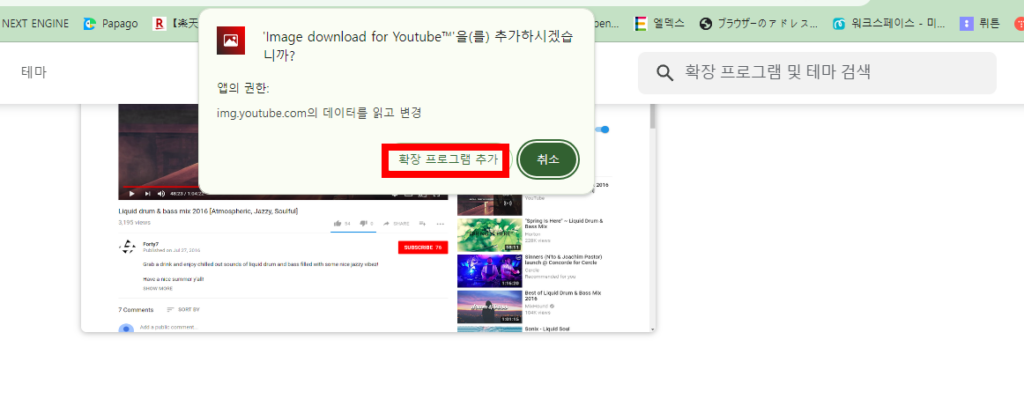The width and height of the screenshot is (1024, 414).
Task: Click the Image download for Youtube extension icon
Action: click(x=231, y=40)
